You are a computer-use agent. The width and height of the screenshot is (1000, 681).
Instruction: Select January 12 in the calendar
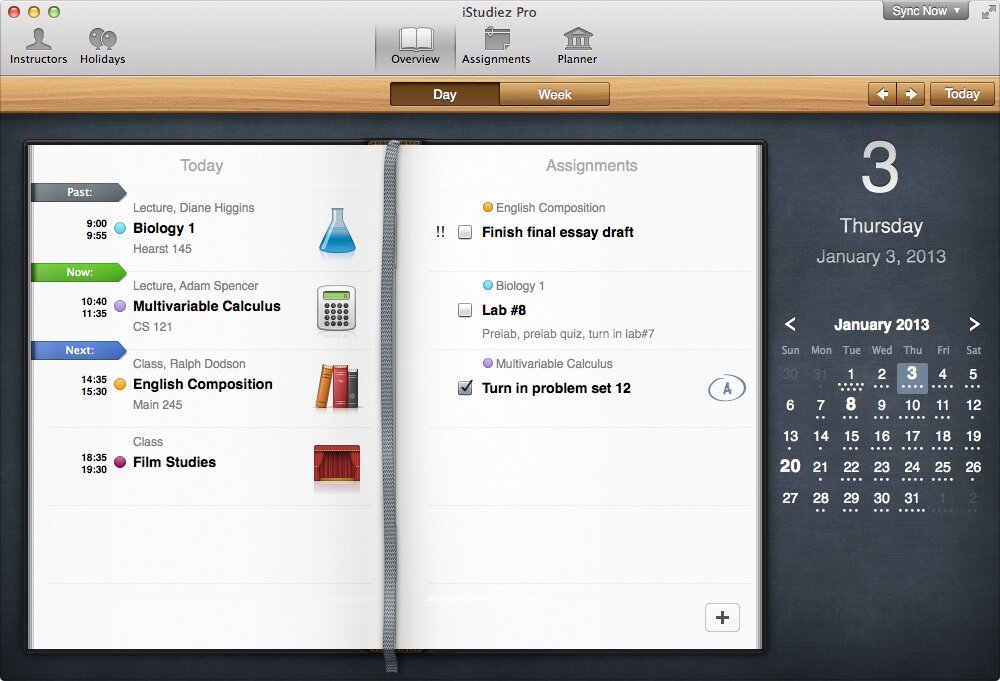coord(973,405)
